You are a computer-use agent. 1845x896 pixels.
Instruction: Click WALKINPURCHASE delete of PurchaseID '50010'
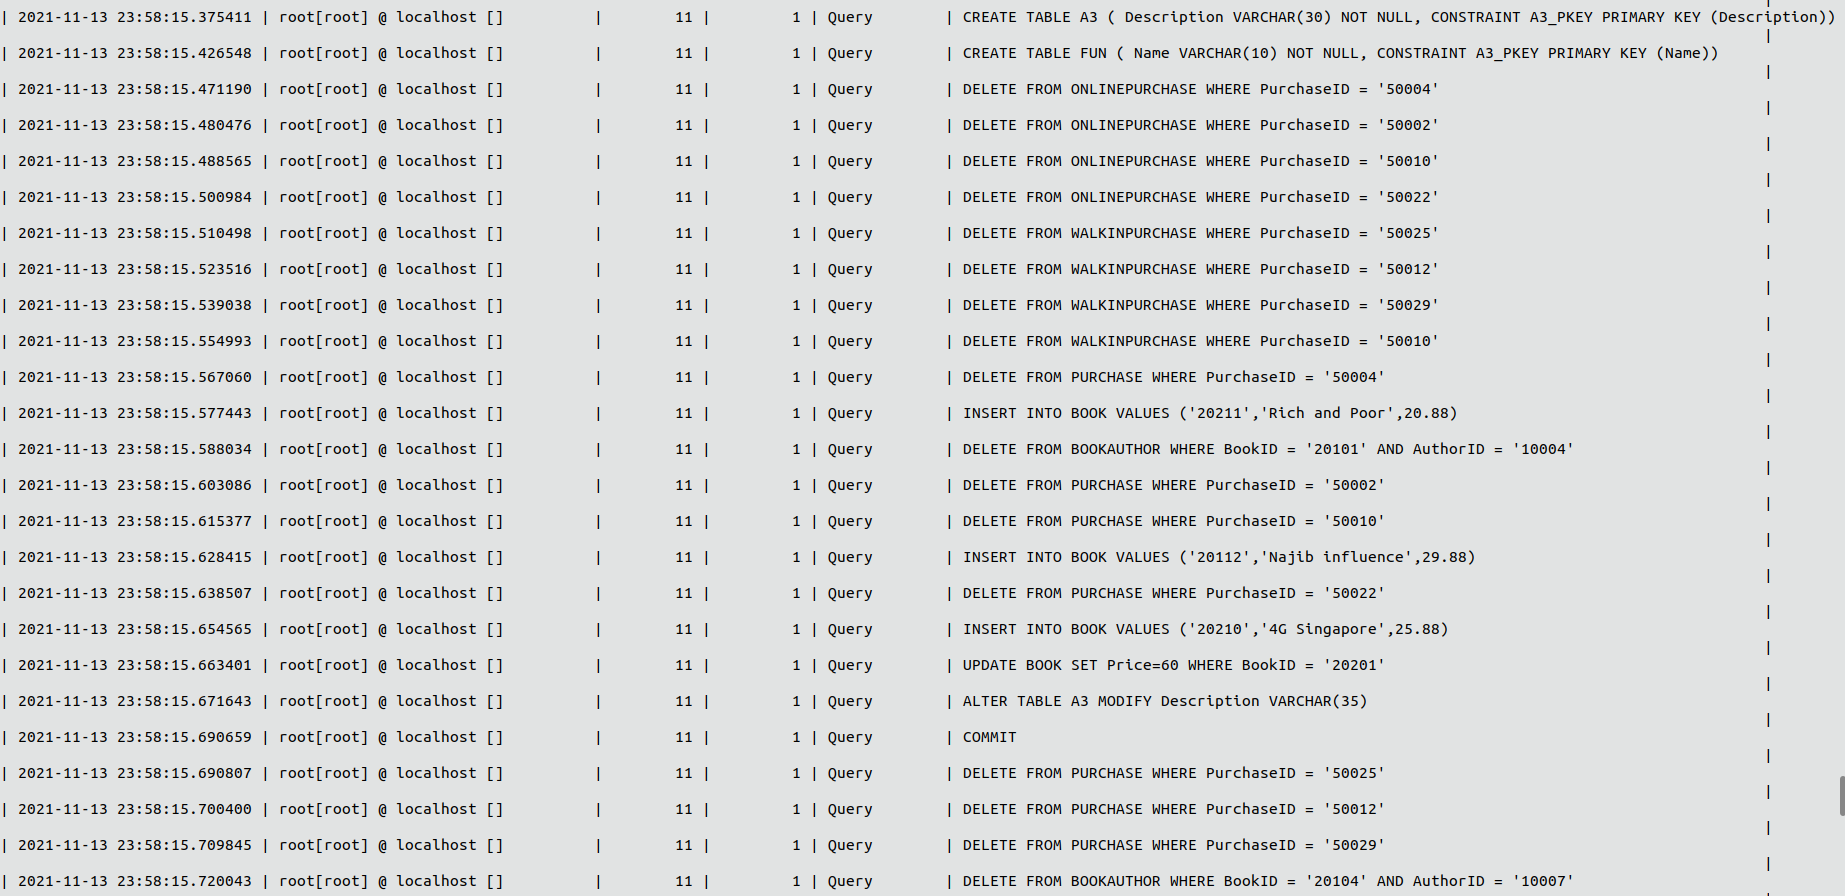point(1200,341)
